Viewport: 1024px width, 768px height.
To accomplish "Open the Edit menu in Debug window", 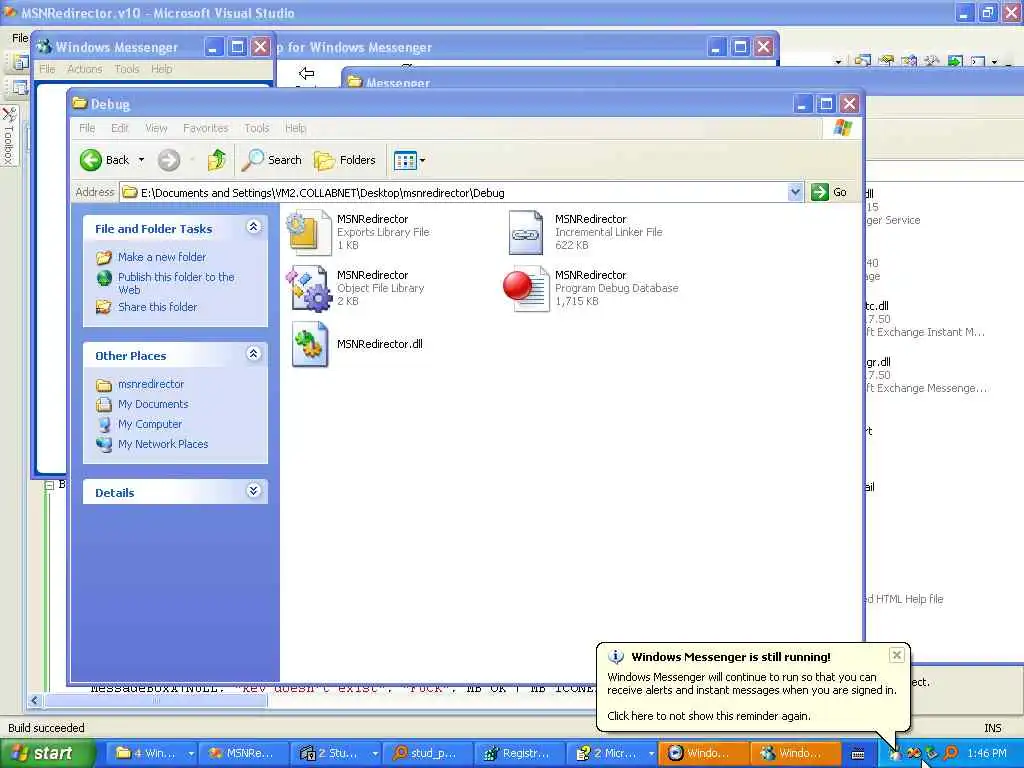I will pyautogui.click(x=120, y=128).
